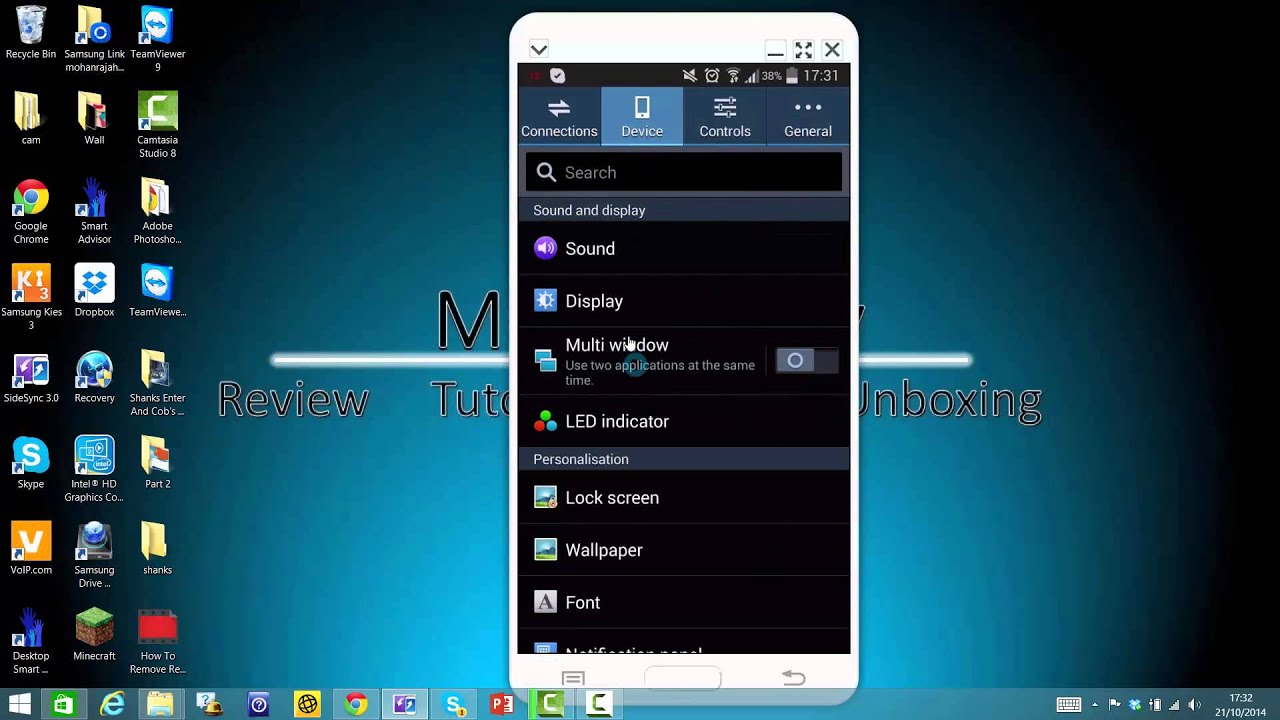
Task: Open the General settings tab
Action: click(x=808, y=117)
